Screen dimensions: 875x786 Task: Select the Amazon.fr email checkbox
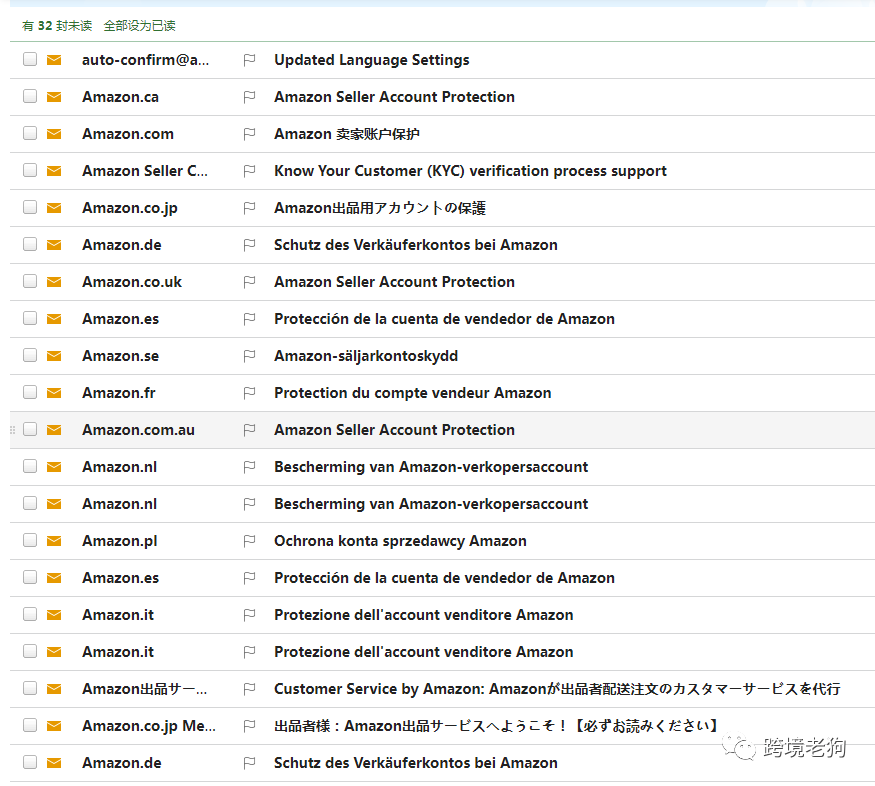pos(30,392)
